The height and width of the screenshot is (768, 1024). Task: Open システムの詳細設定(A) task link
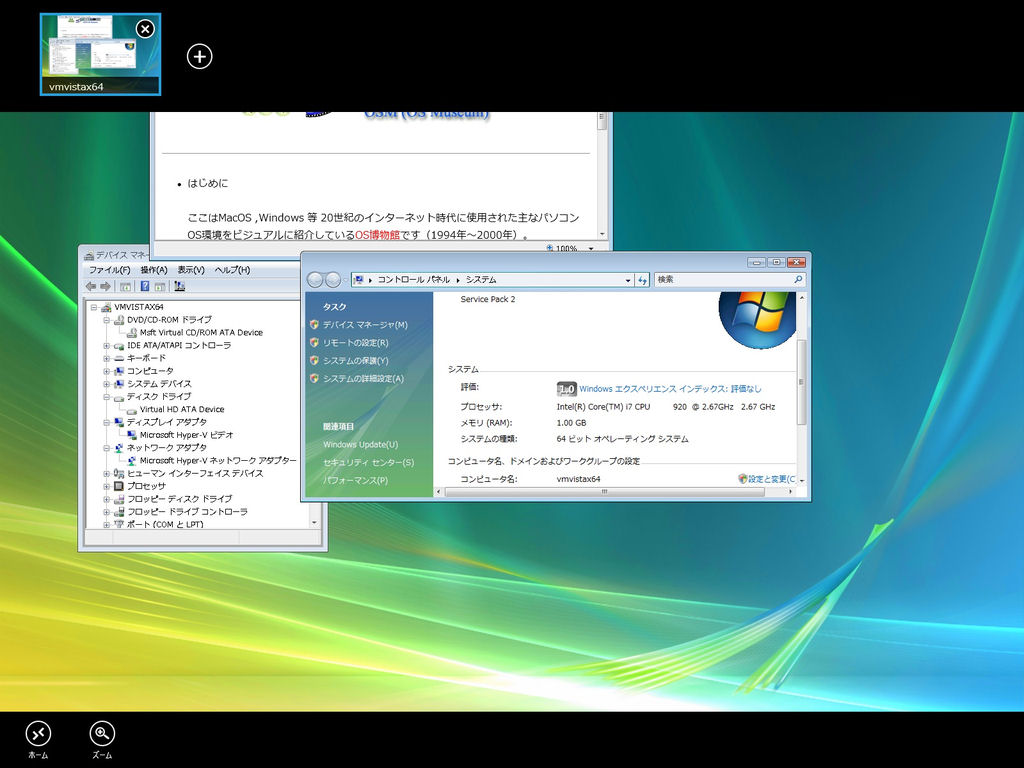[x=363, y=379]
